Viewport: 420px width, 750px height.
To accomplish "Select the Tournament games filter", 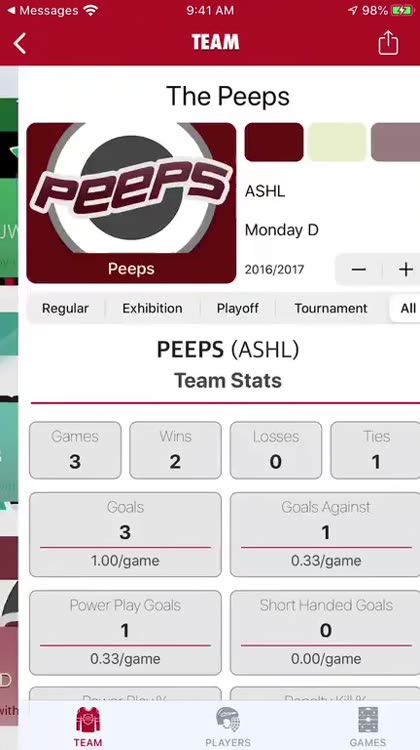I will click(x=331, y=308).
